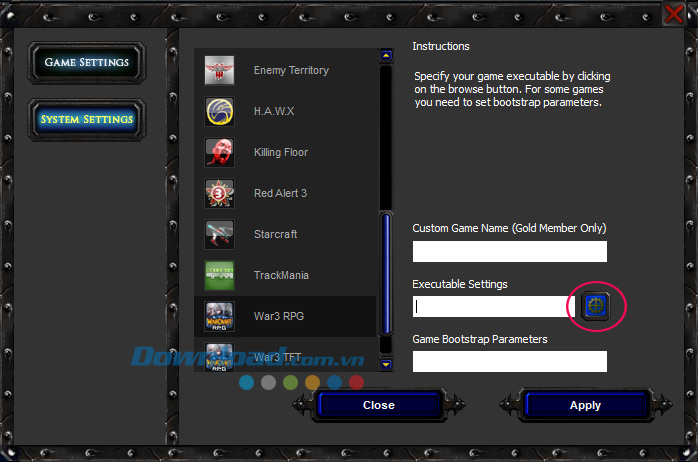The width and height of the screenshot is (698, 462).
Task: Click the Killing Floor game icon
Action: point(219,152)
